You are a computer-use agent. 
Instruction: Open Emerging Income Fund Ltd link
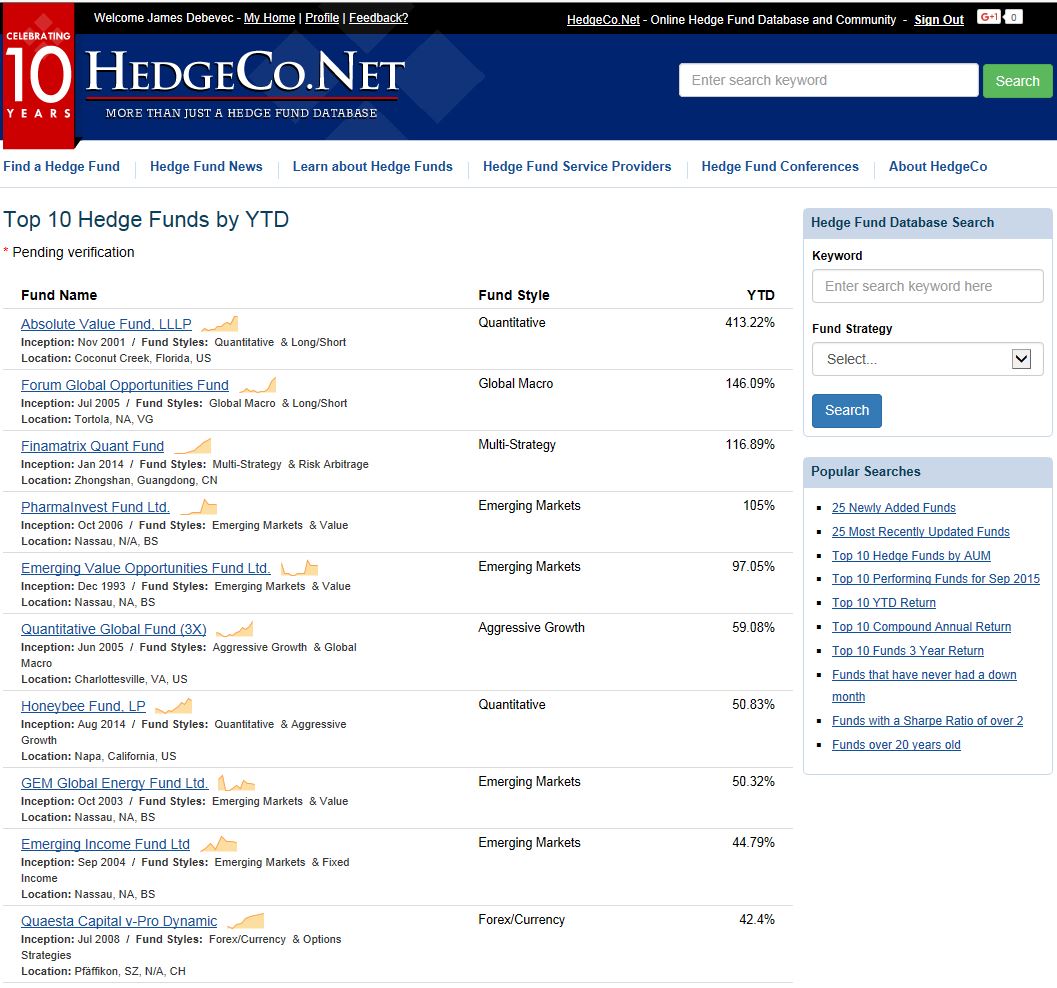[x=105, y=844]
